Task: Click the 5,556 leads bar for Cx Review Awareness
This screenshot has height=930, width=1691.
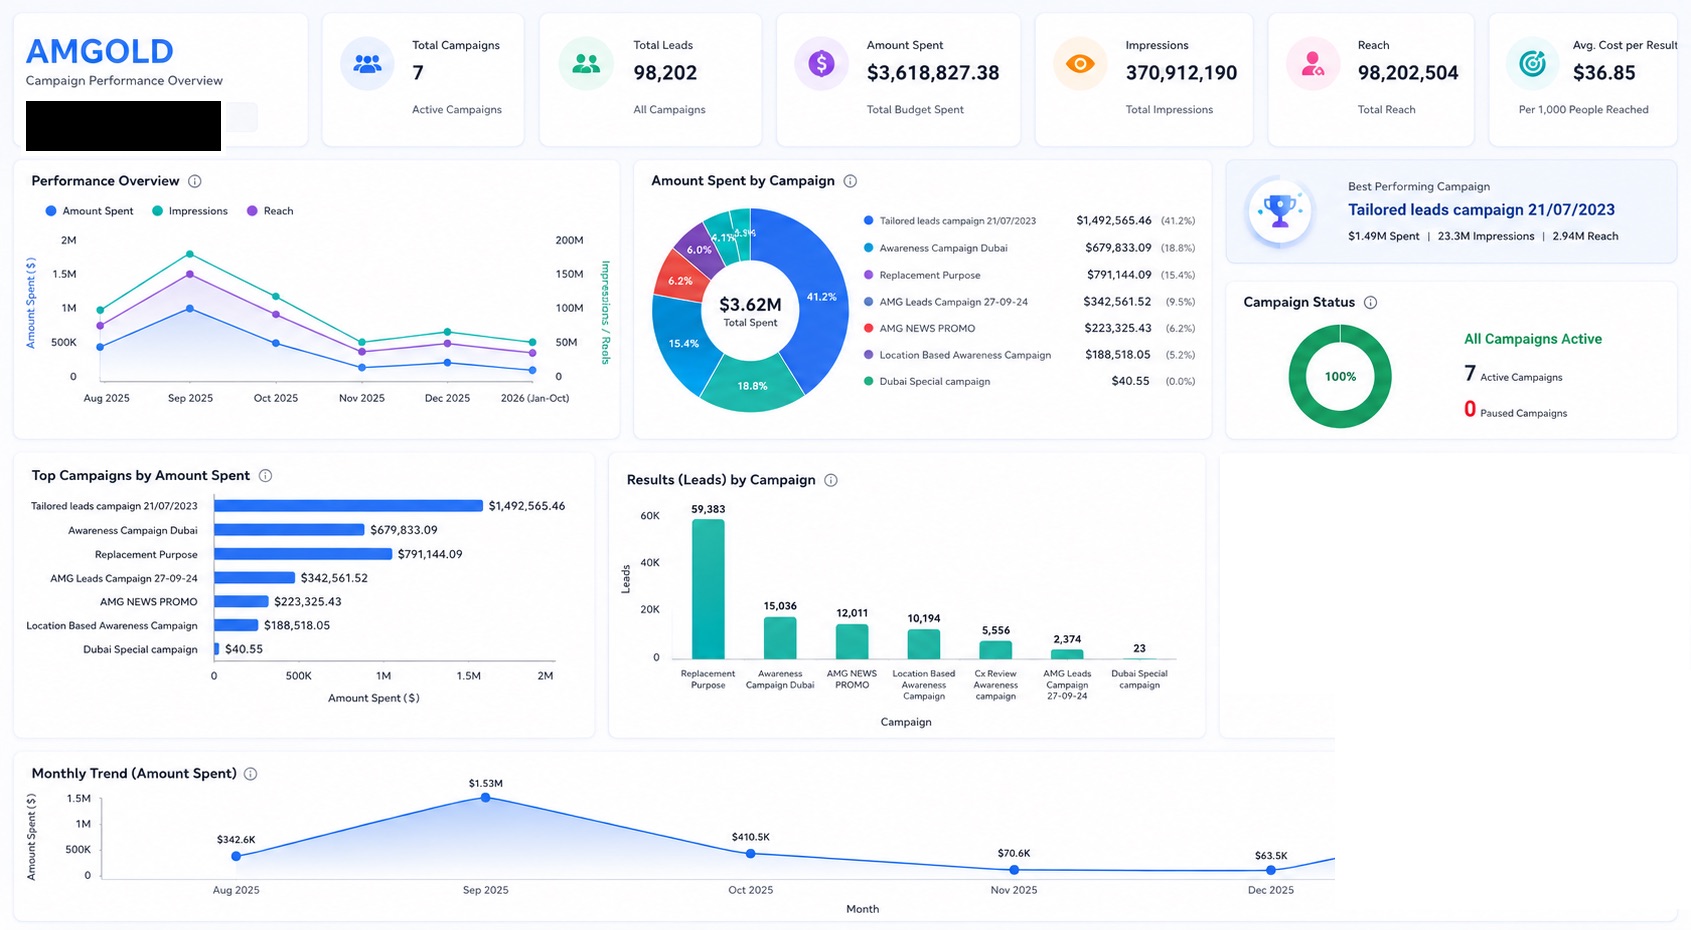Action: coord(996,650)
